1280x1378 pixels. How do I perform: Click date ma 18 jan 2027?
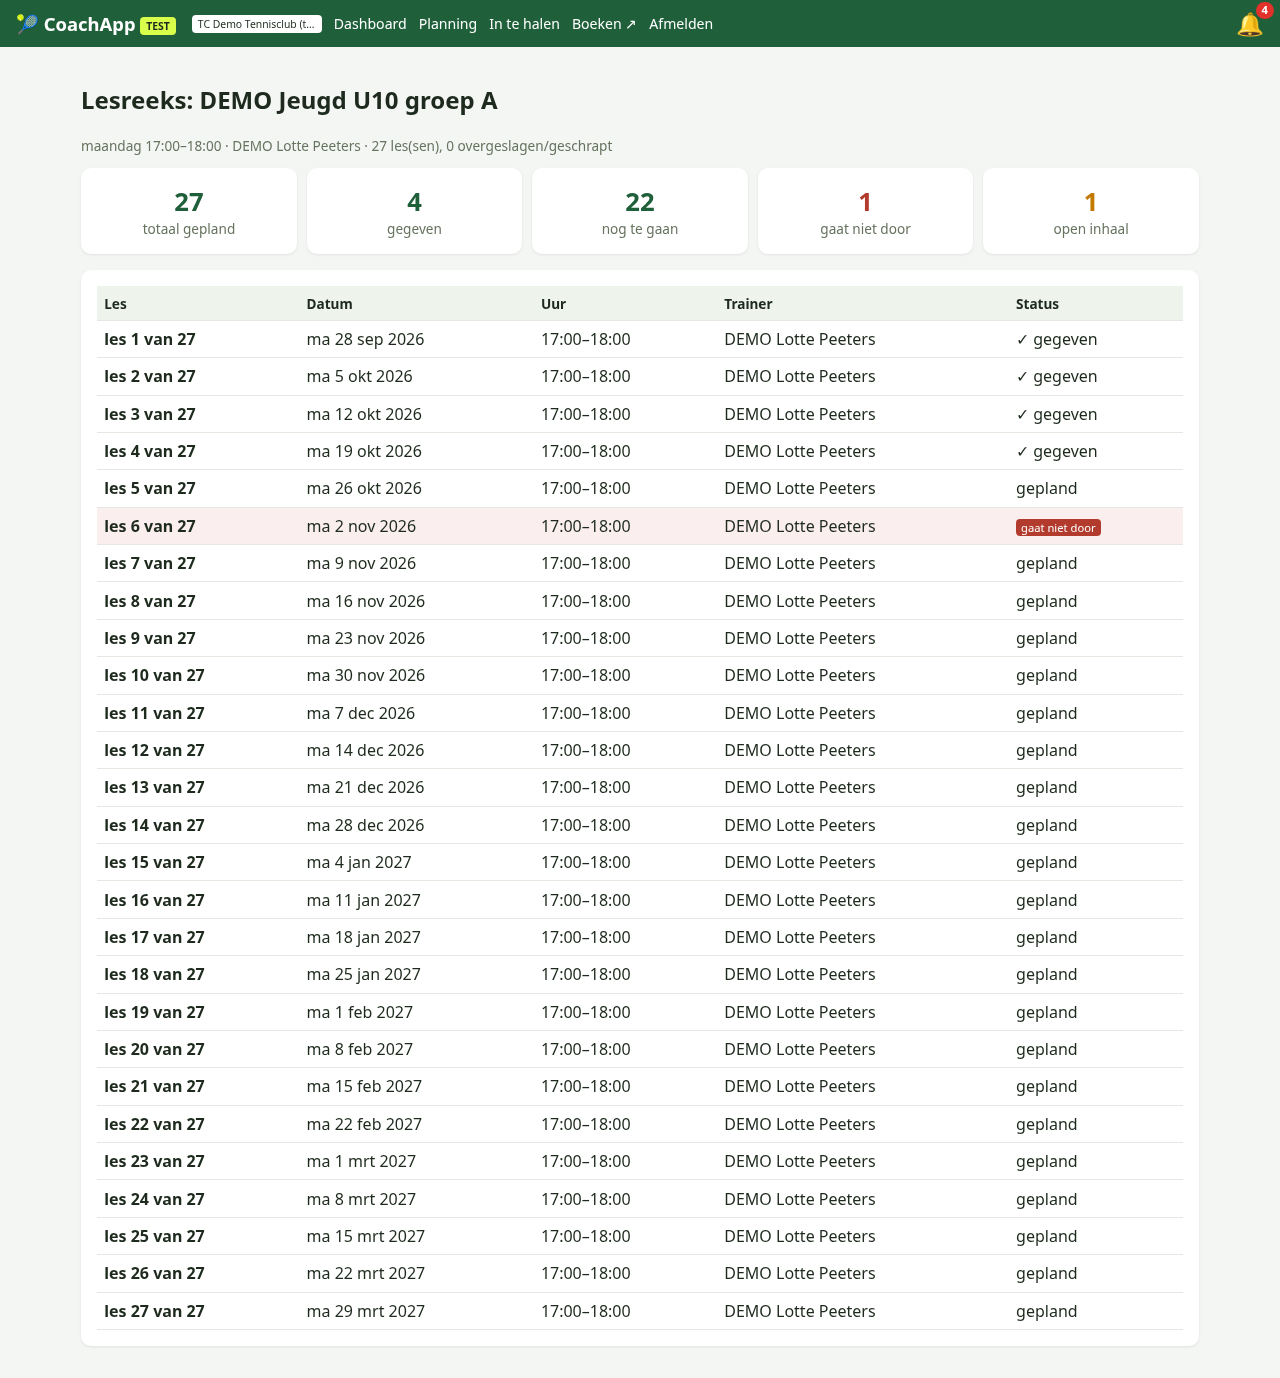tap(363, 937)
